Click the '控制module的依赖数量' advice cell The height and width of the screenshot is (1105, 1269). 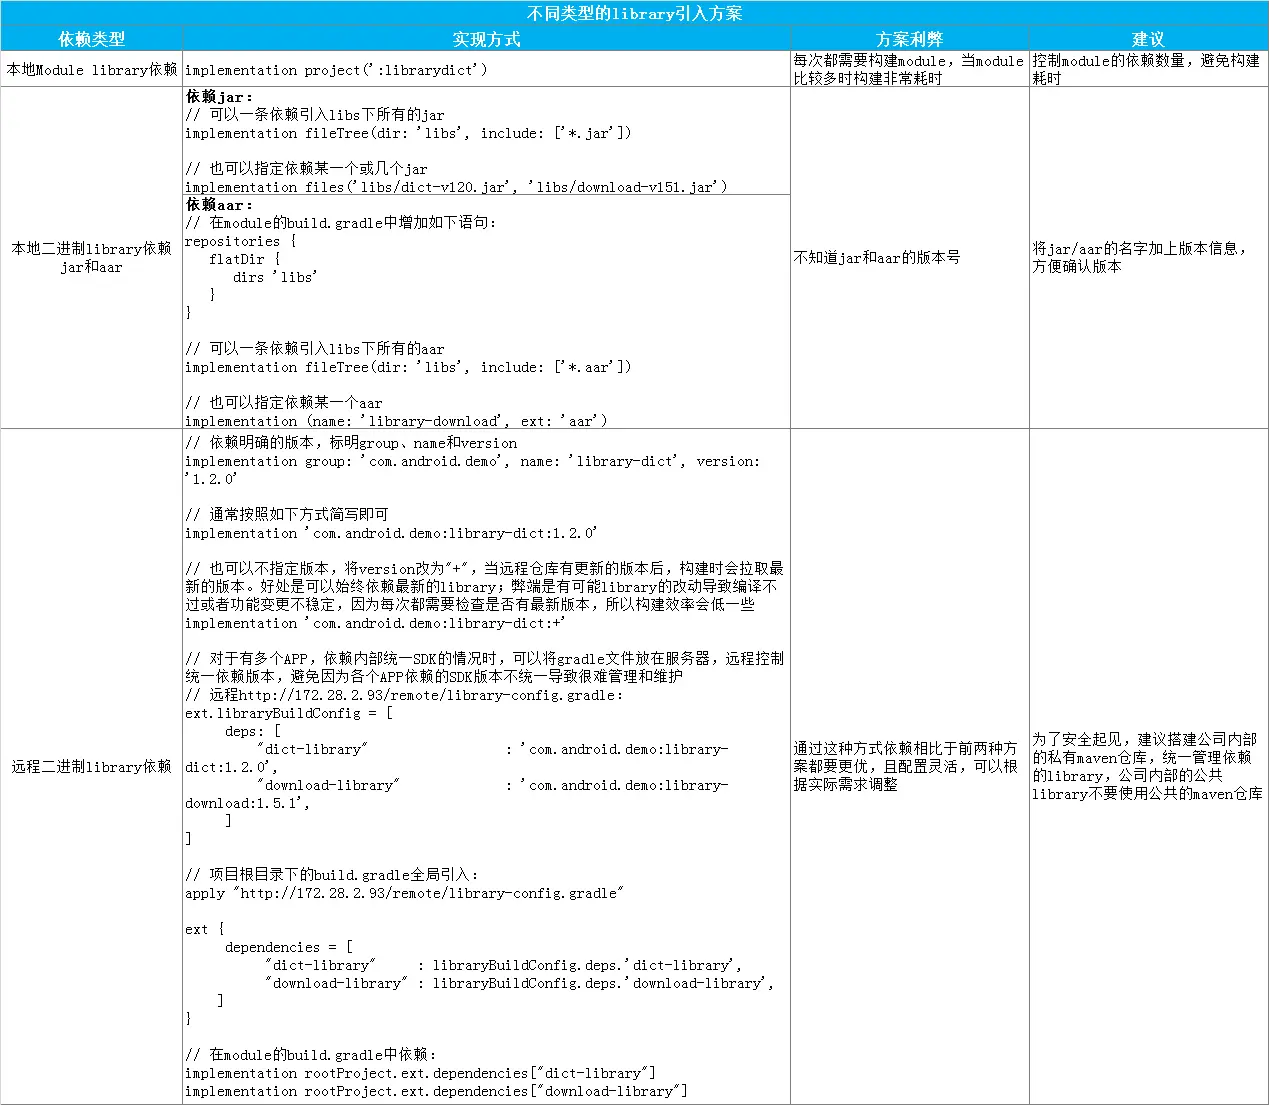point(1147,69)
